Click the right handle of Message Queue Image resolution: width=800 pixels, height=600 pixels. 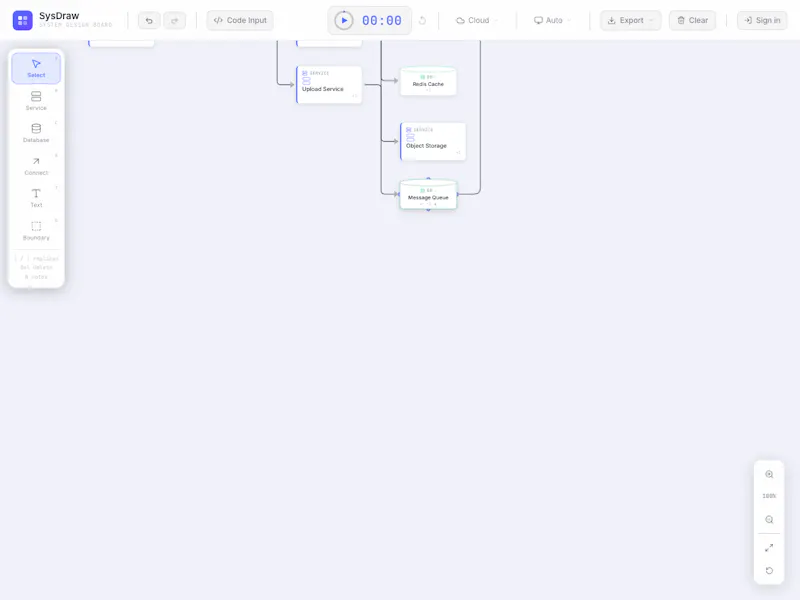pyautogui.click(x=457, y=194)
